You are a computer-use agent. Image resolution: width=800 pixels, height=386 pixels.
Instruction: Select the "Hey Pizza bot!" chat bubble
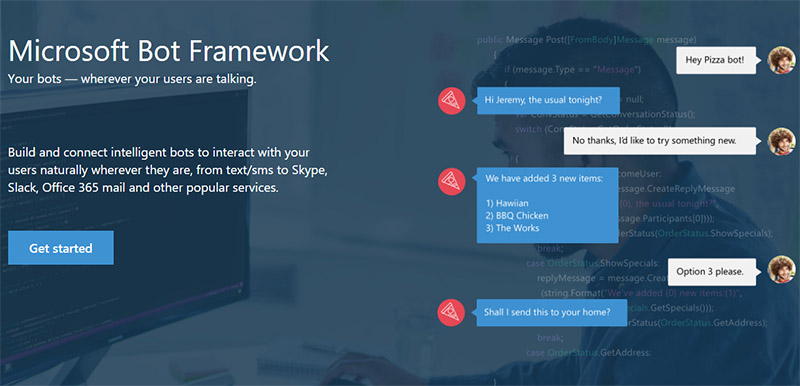pos(716,60)
